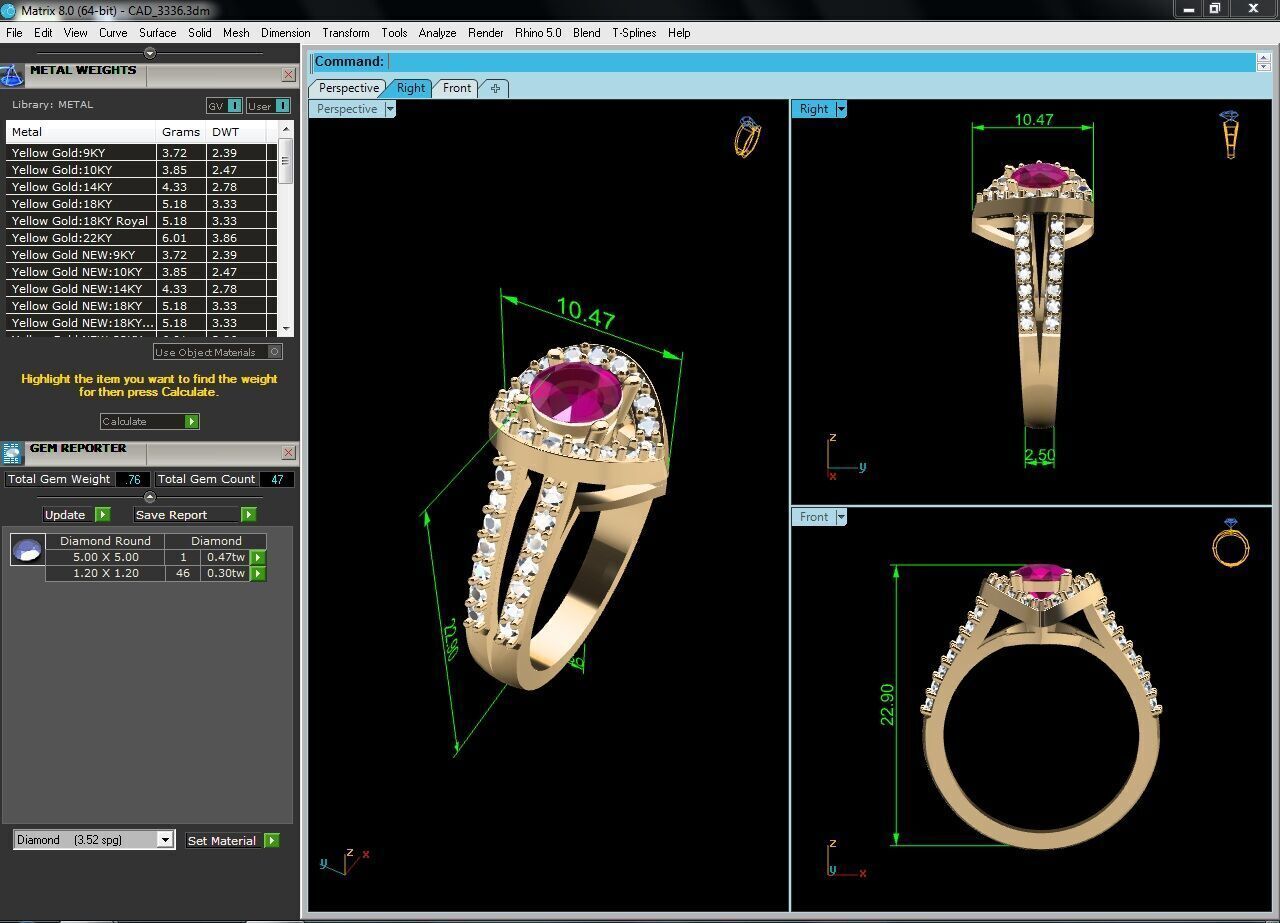Select Yellow Gold:9KY row
This screenshot has height=923, width=1280.
point(141,153)
